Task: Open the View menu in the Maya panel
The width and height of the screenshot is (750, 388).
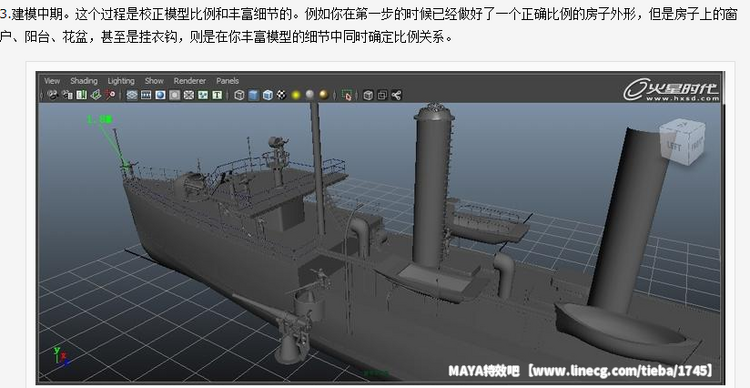Action: [x=52, y=81]
